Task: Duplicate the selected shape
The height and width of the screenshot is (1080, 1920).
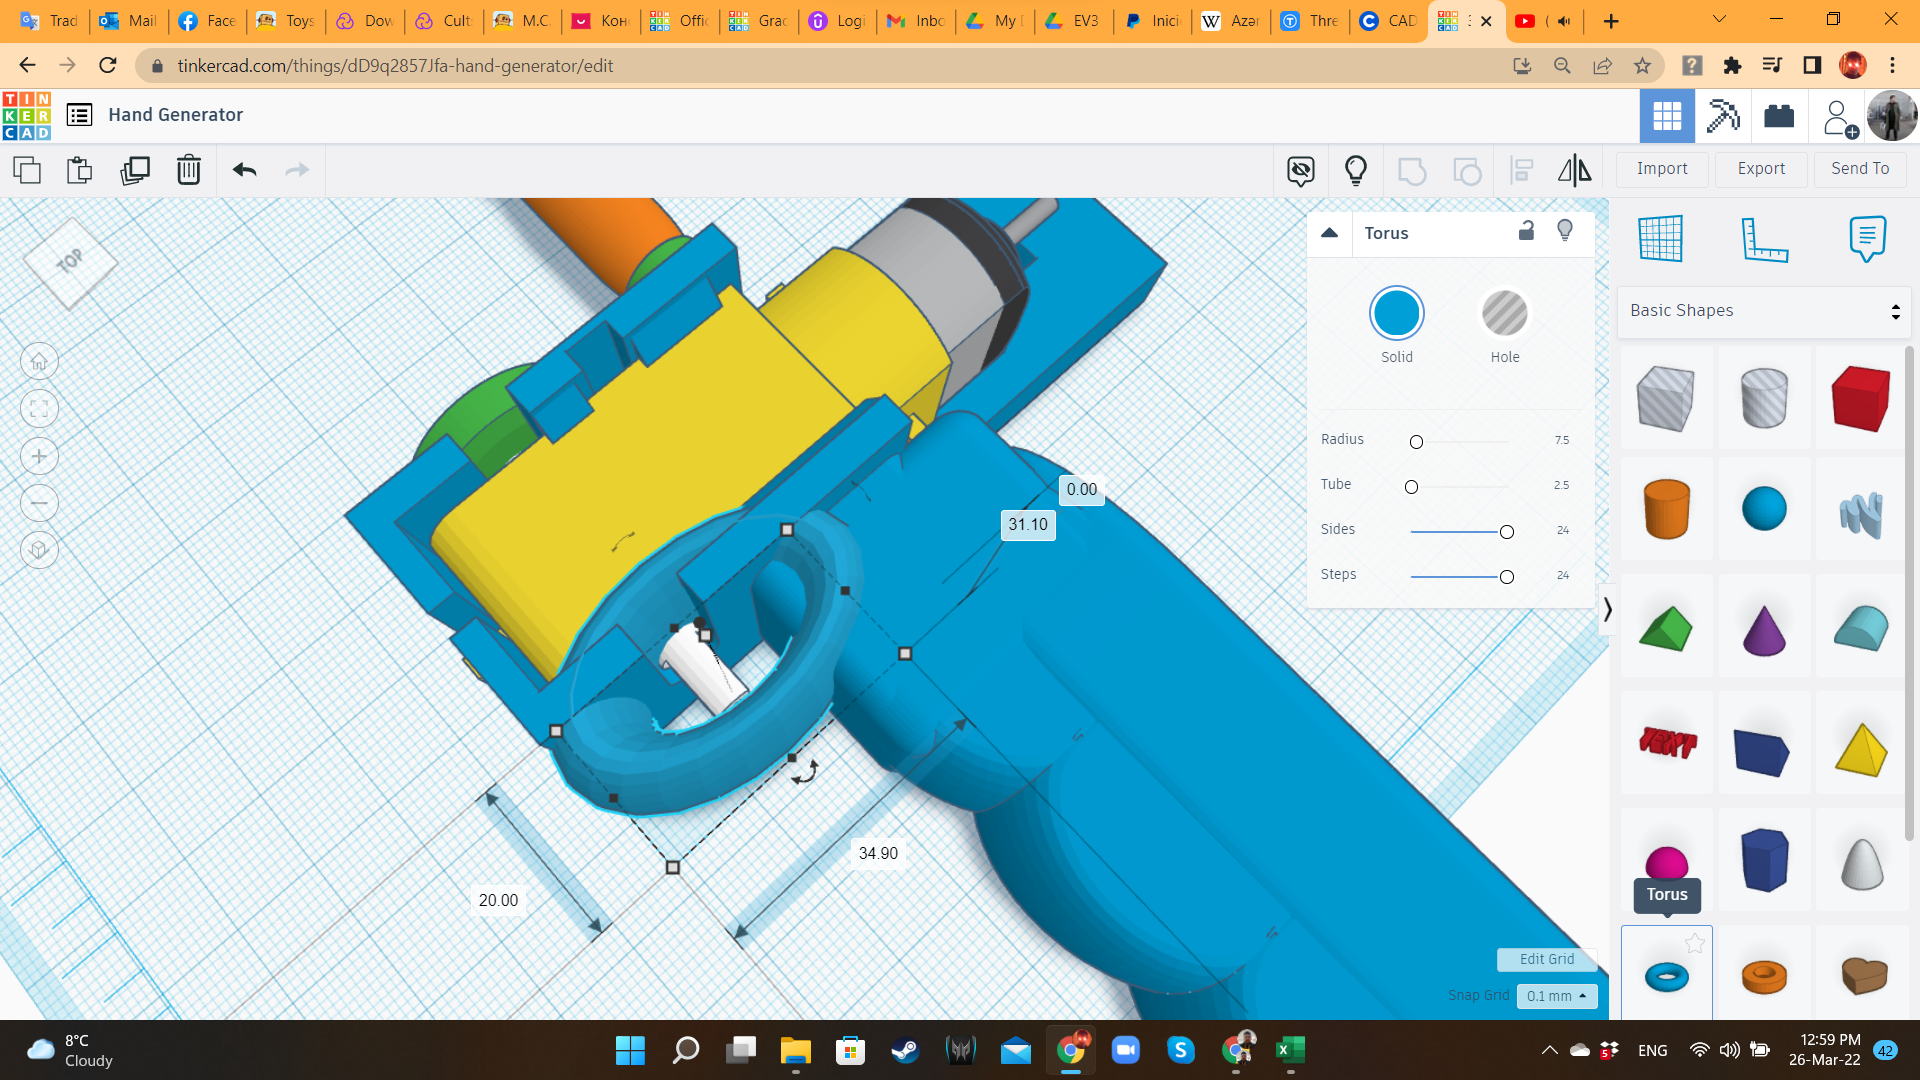Action: (136, 170)
